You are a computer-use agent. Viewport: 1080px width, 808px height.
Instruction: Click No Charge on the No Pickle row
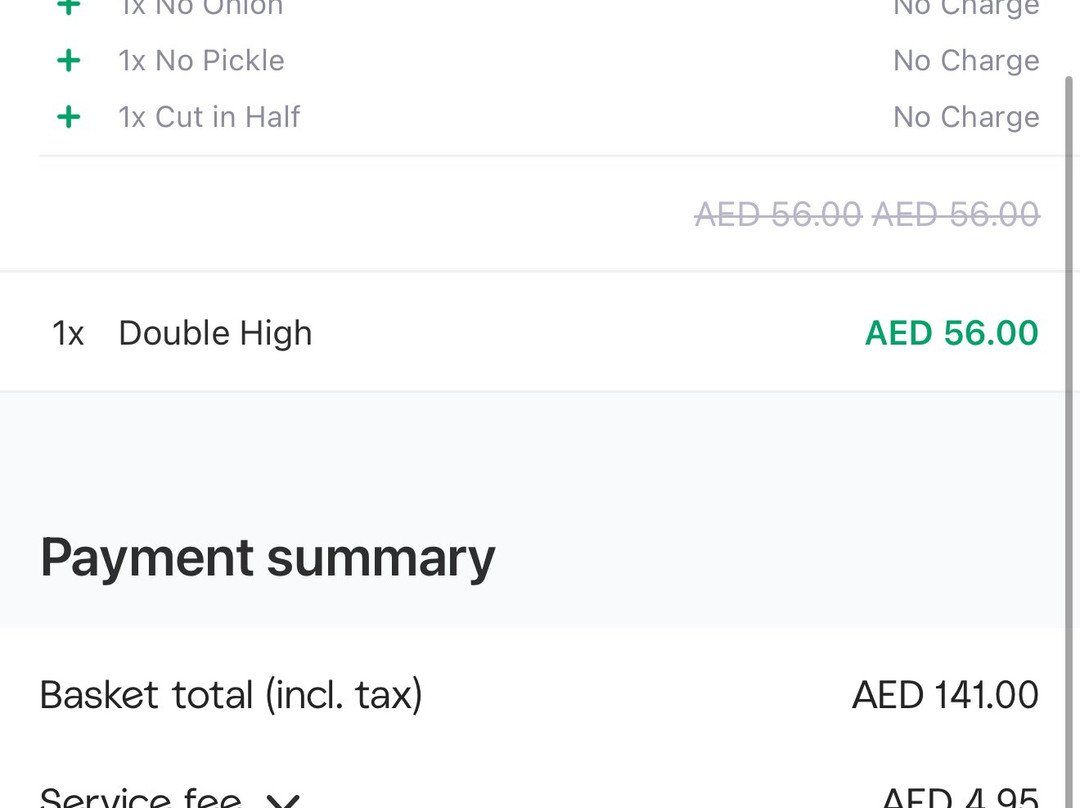point(965,61)
